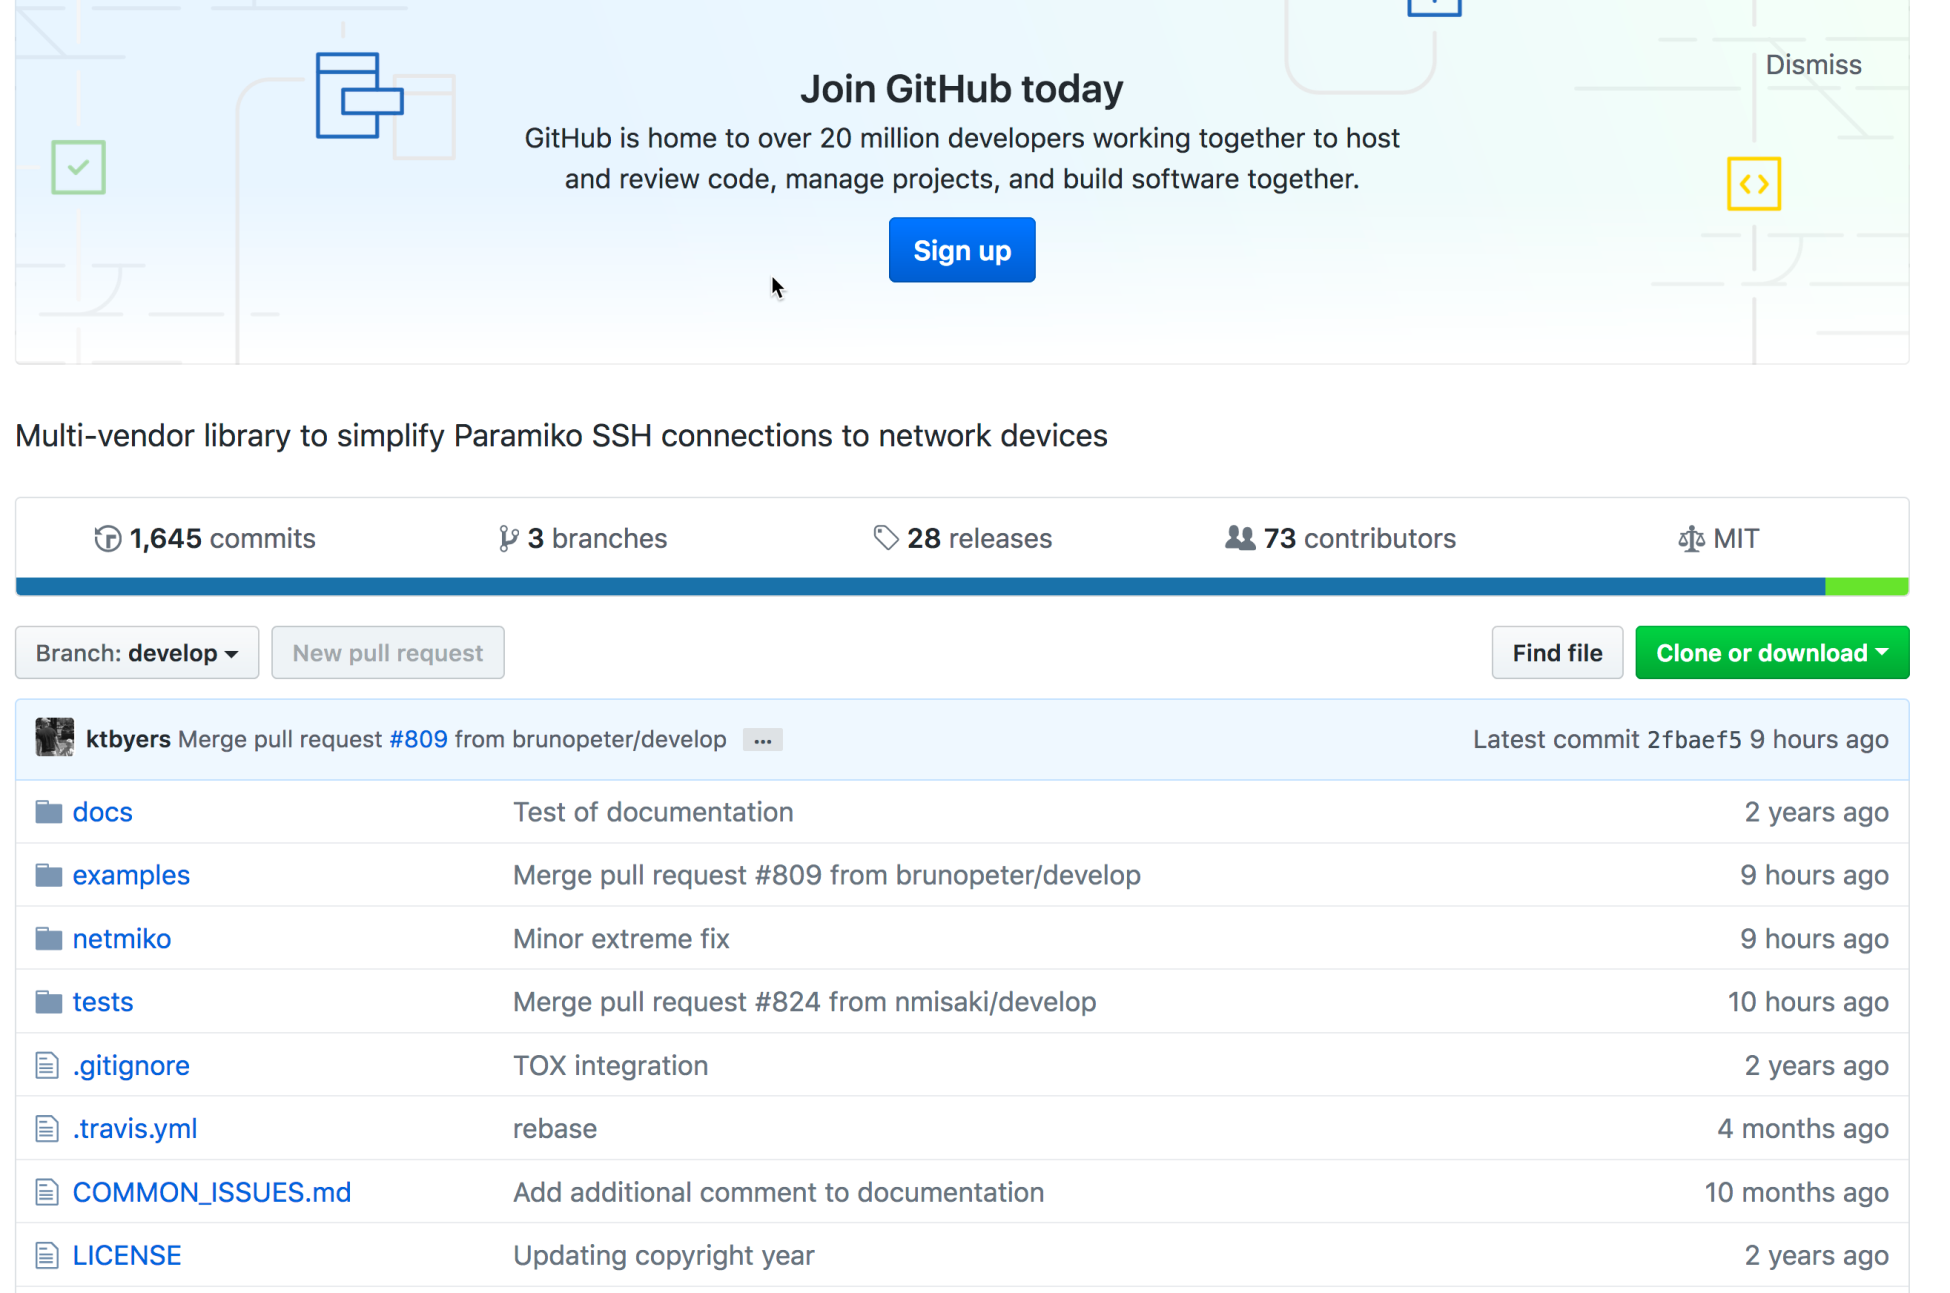Click the repository description text

click(561, 436)
